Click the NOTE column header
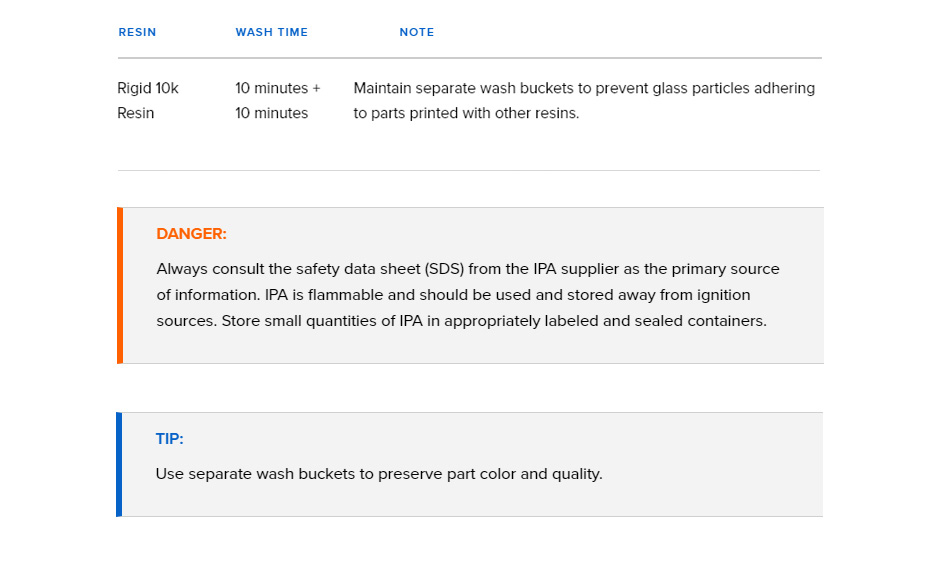The height and width of the screenshot is (569, 940). (417, 32)
